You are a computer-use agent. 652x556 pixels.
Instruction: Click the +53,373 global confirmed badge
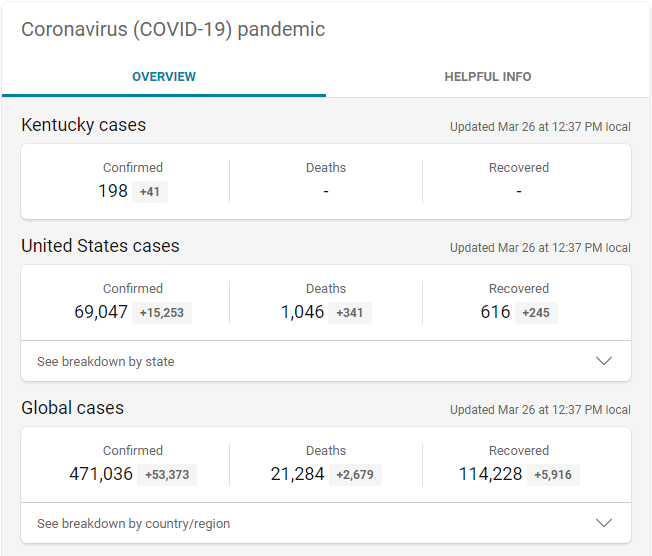[166, 475]
